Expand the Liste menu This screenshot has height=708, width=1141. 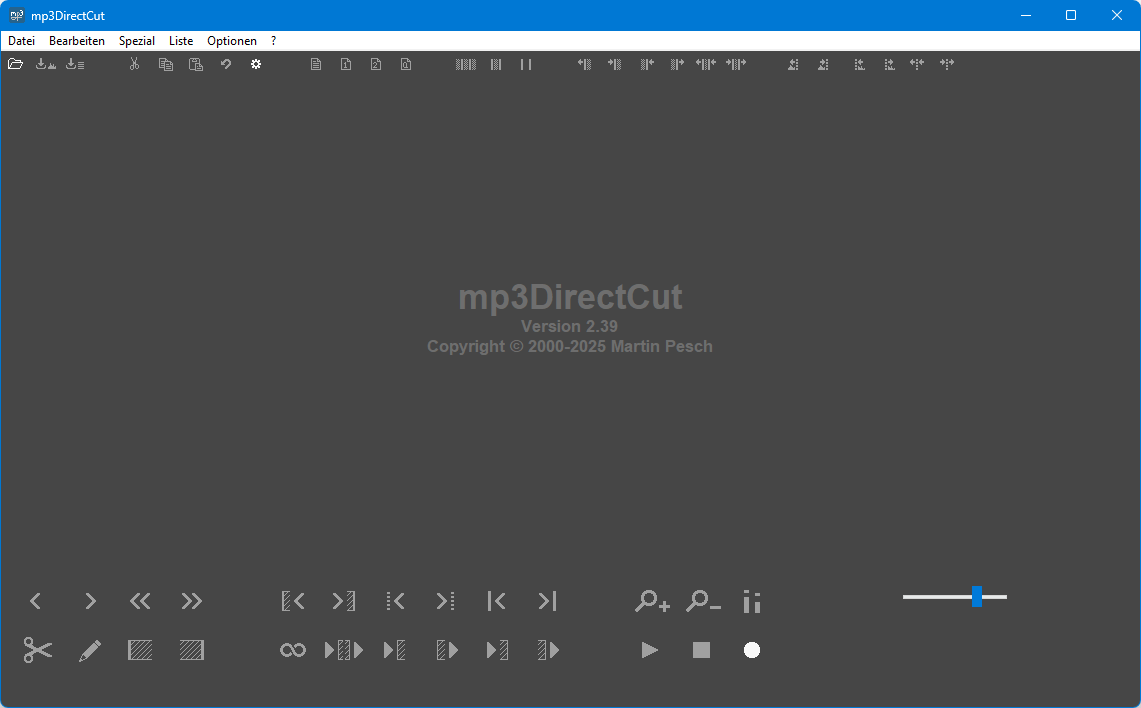tap(181, 41)
